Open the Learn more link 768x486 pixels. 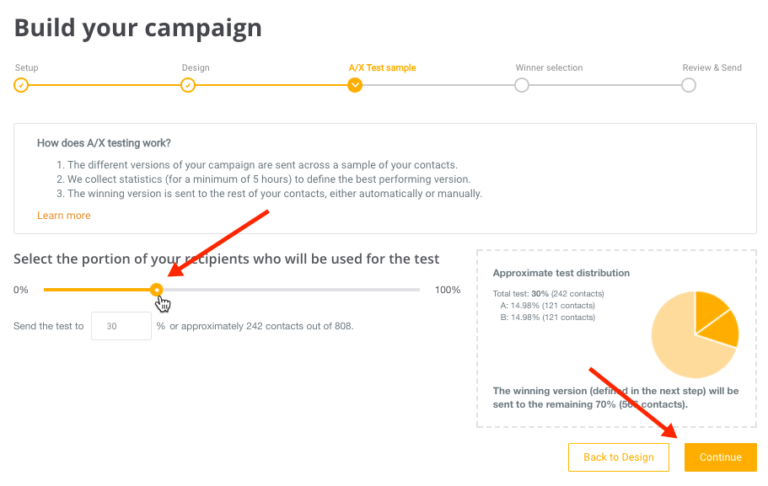click(x=64, y=216)
